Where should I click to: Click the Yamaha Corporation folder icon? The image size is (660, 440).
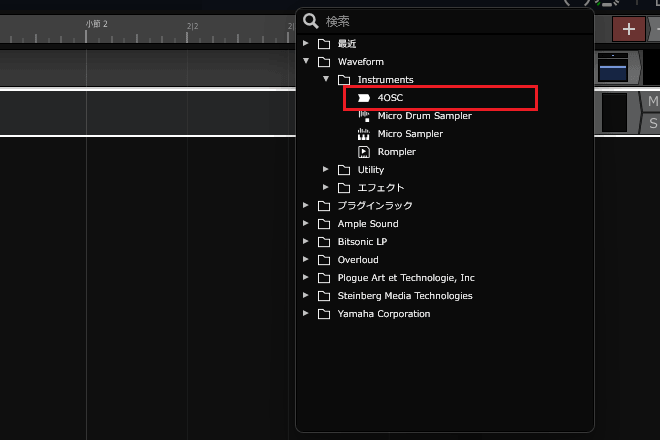click(323, 314)
